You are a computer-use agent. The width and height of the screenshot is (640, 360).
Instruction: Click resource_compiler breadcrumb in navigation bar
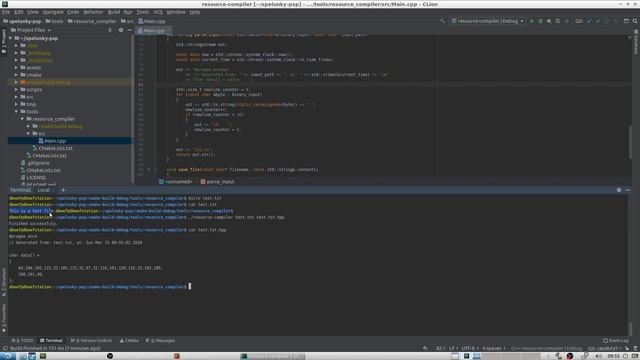coord(92,21)
